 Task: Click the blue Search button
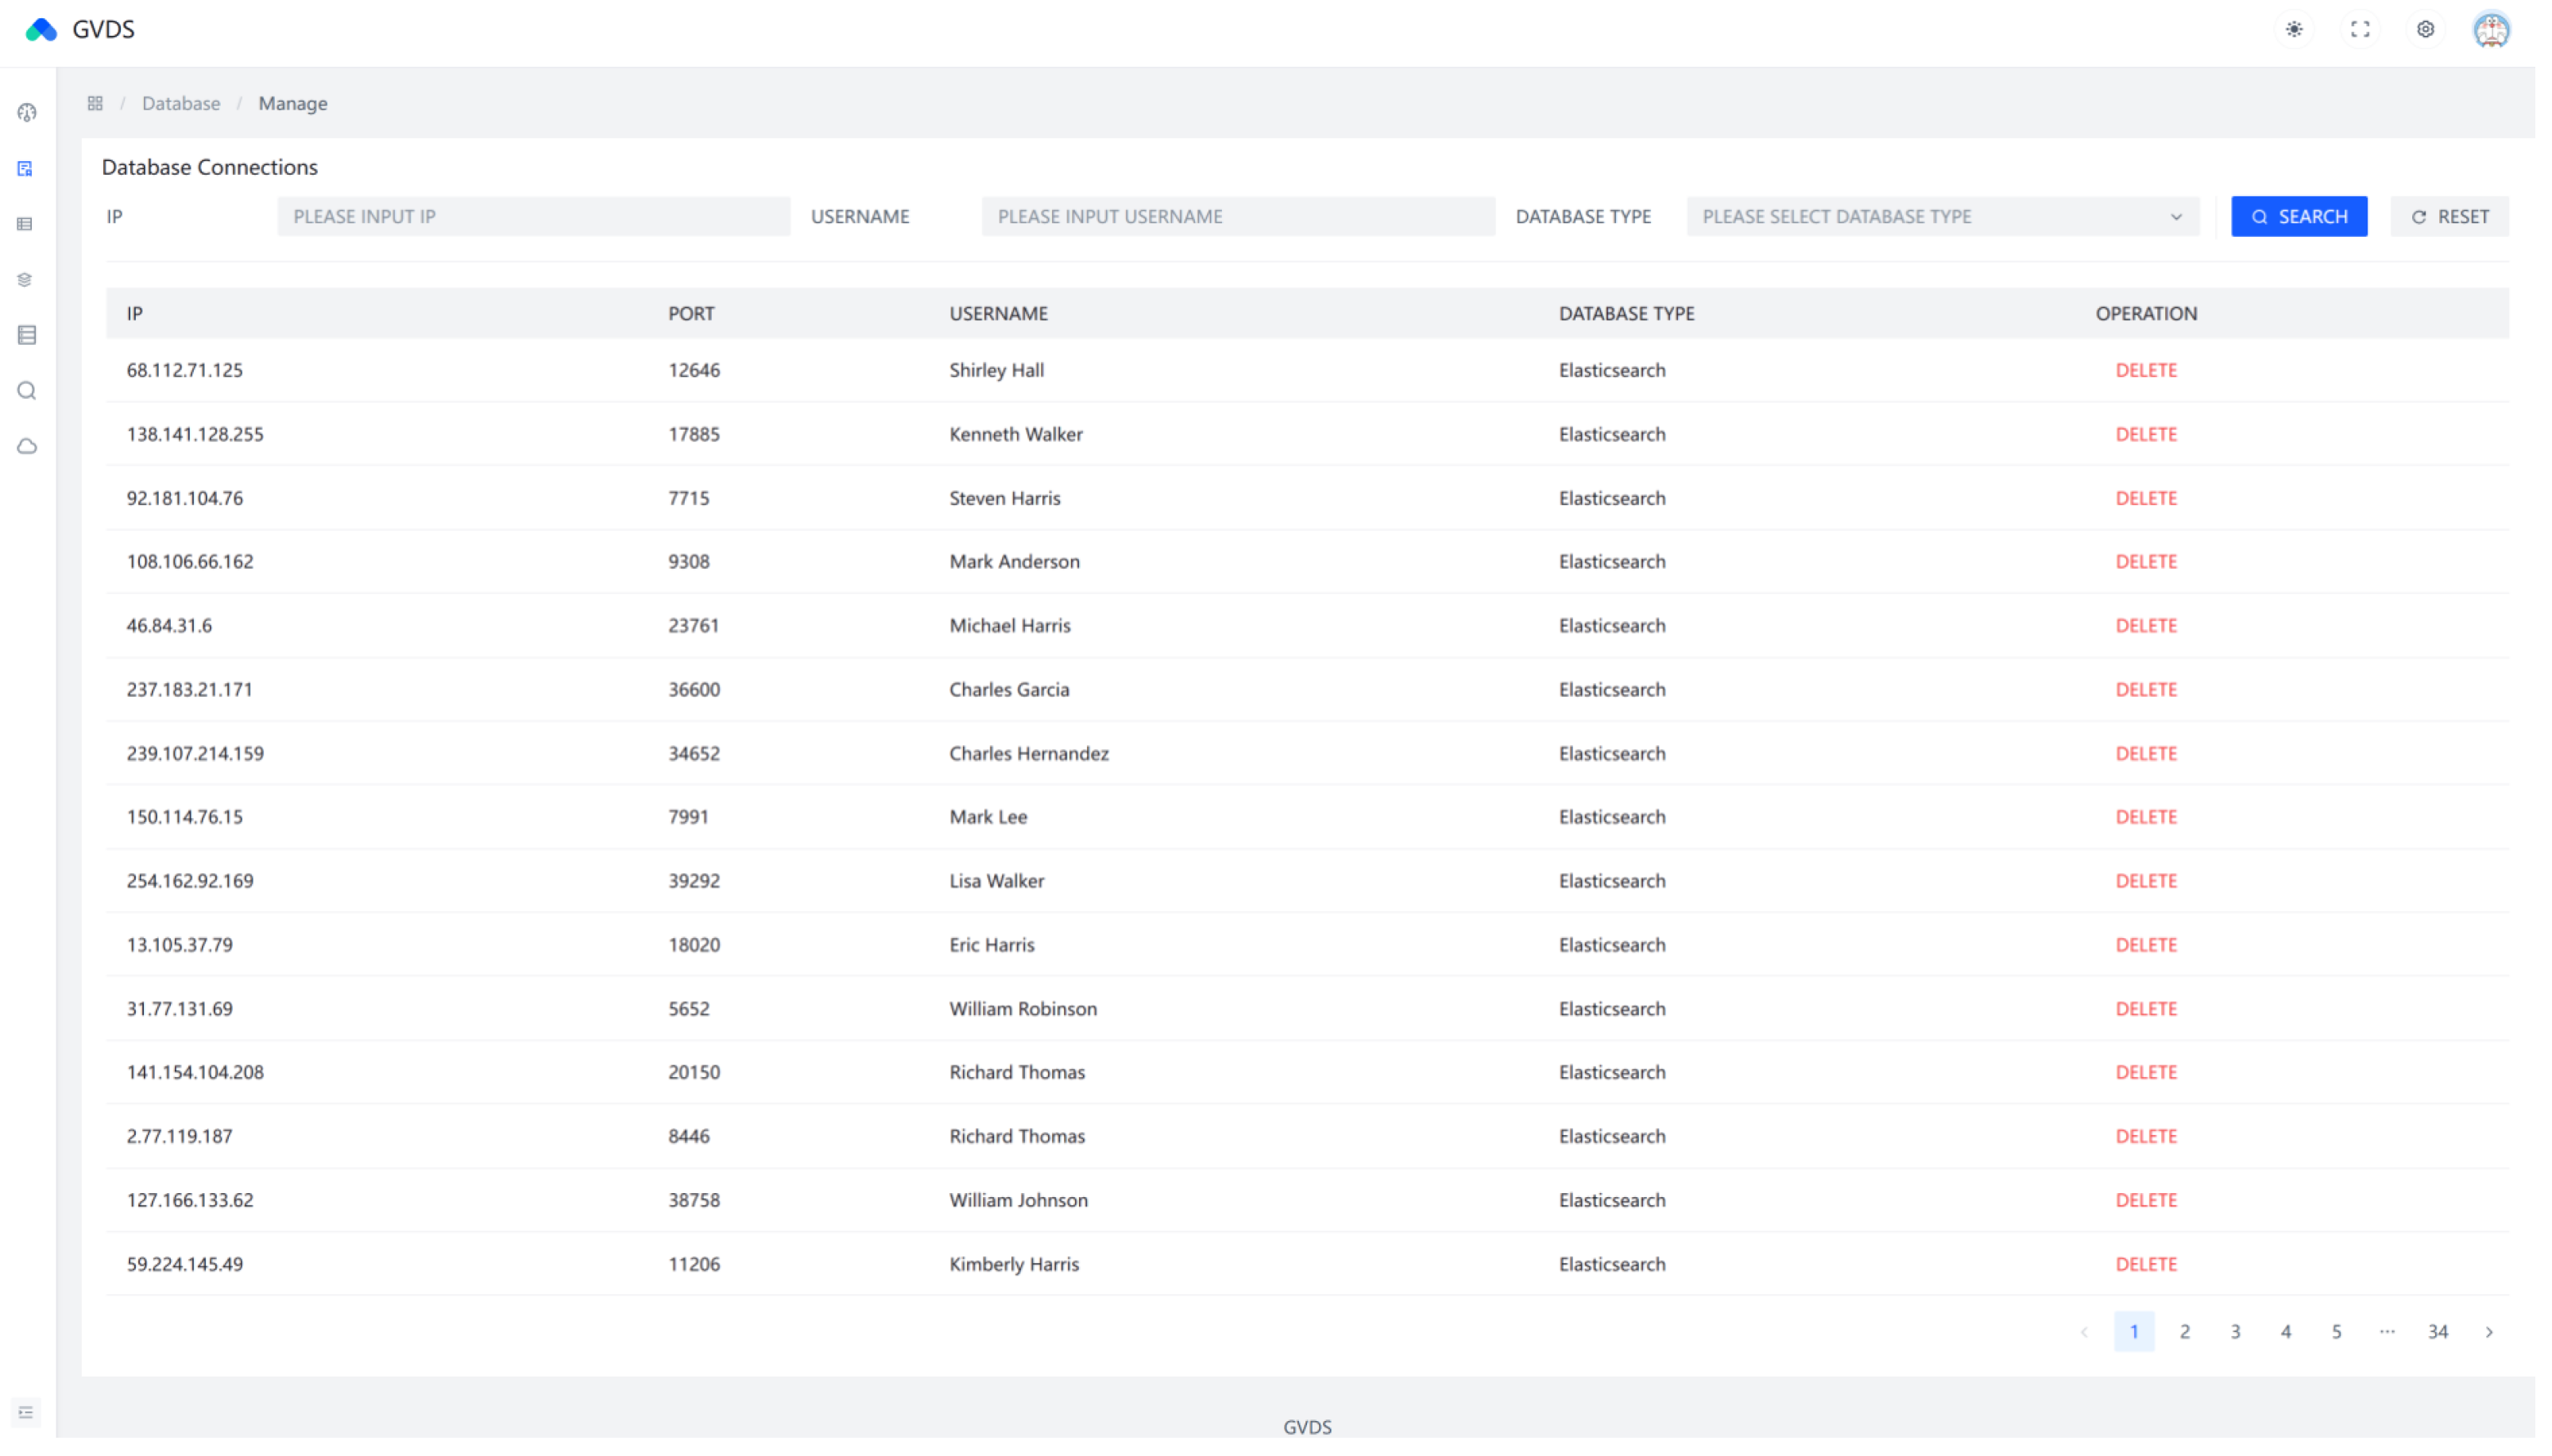click(x=2299, y=217)
